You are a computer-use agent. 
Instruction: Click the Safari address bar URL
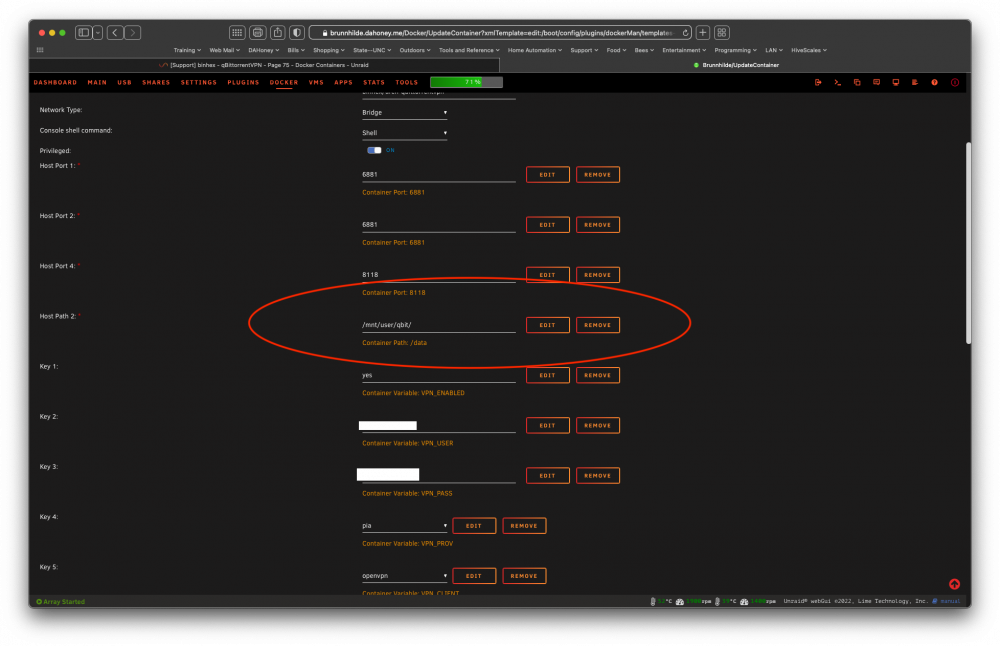[499, 33]
